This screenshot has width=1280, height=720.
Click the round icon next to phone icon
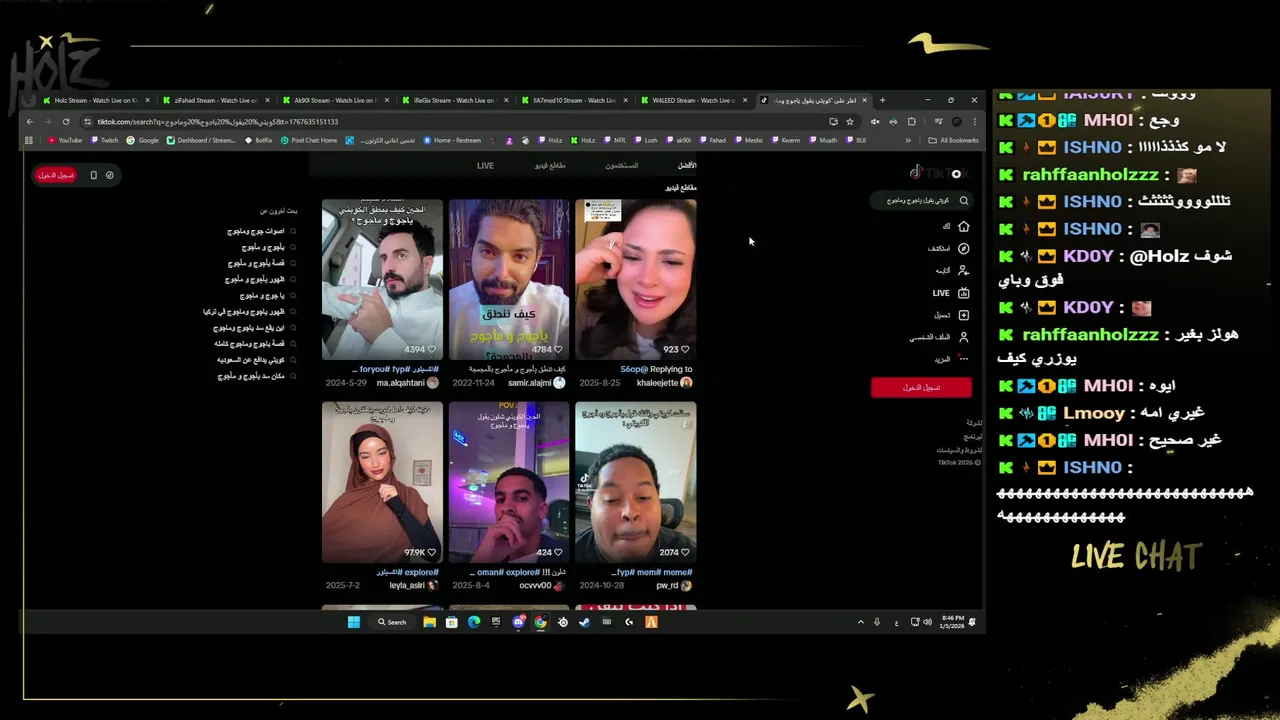click(x=110, y=175)
